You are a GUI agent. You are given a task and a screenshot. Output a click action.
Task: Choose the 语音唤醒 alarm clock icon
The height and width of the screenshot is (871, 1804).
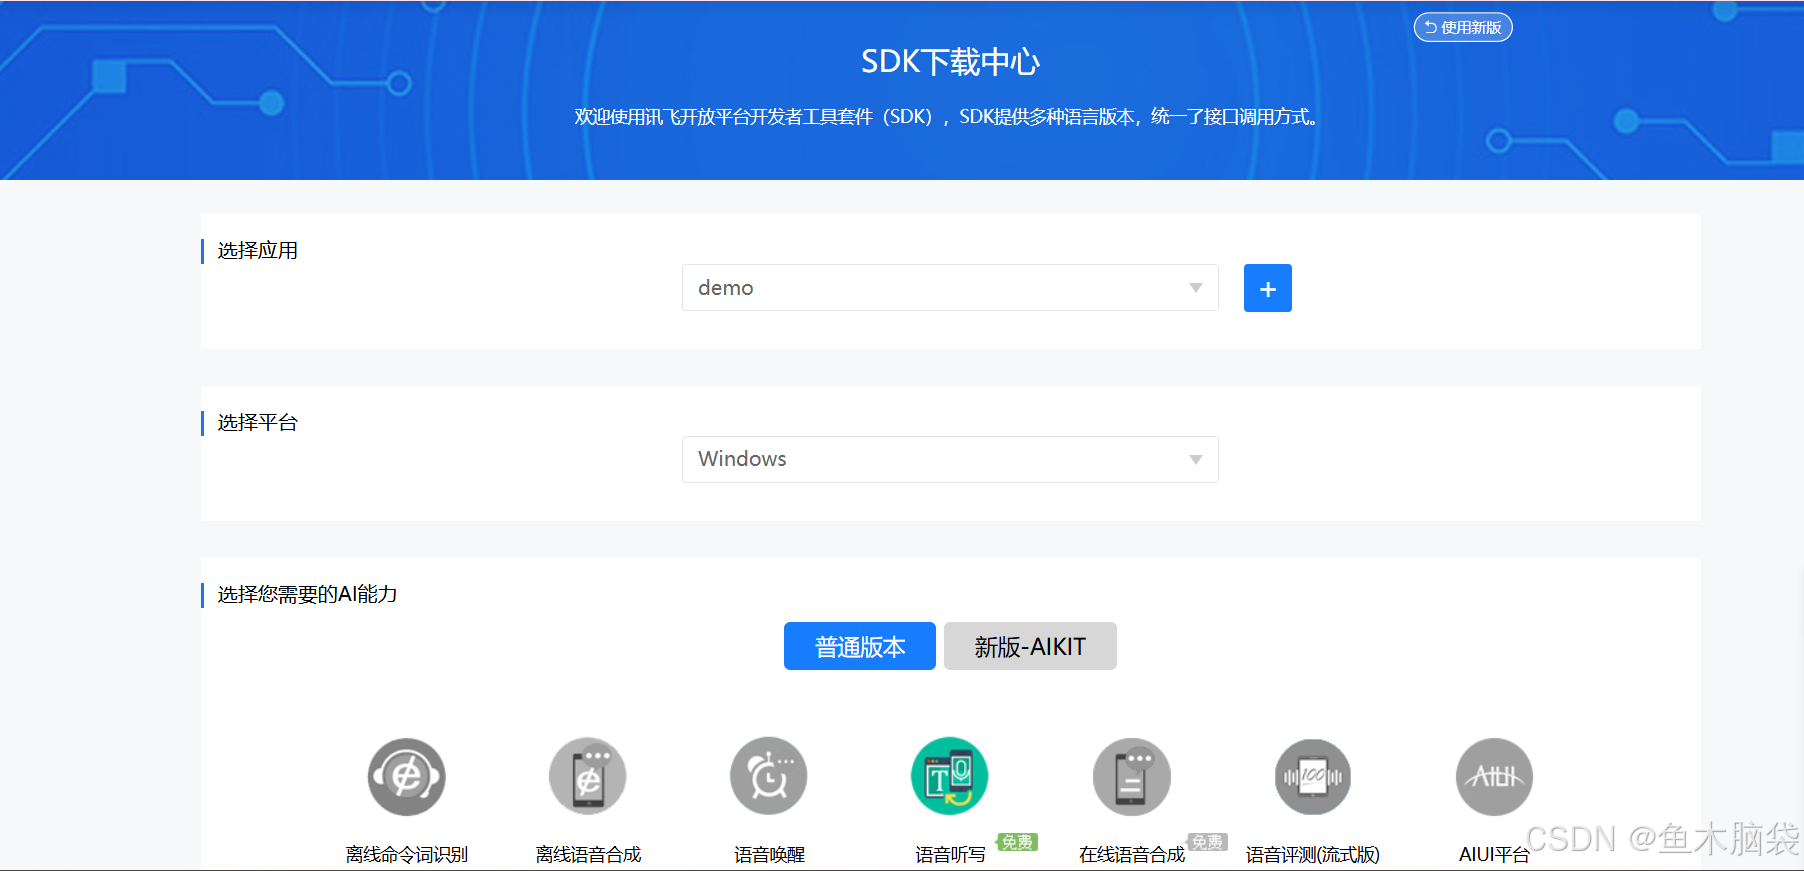[x=769, y=776]
